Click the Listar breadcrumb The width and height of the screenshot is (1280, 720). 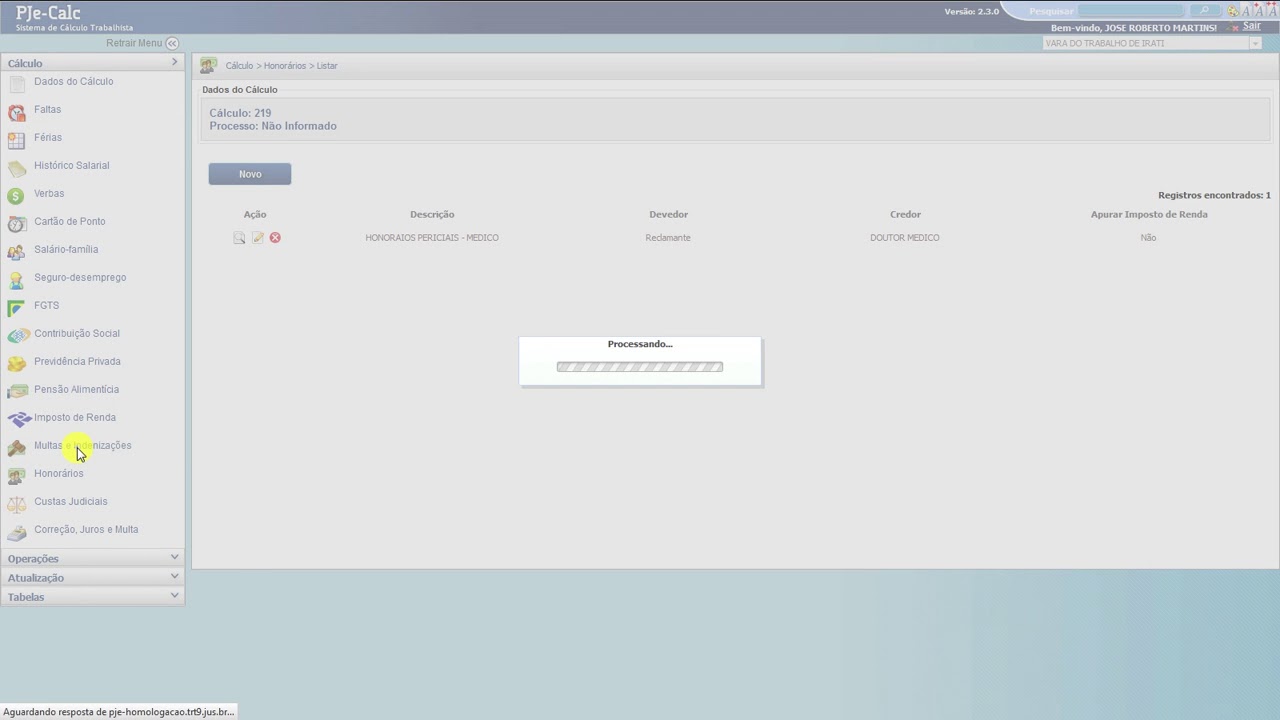point(327,66)
